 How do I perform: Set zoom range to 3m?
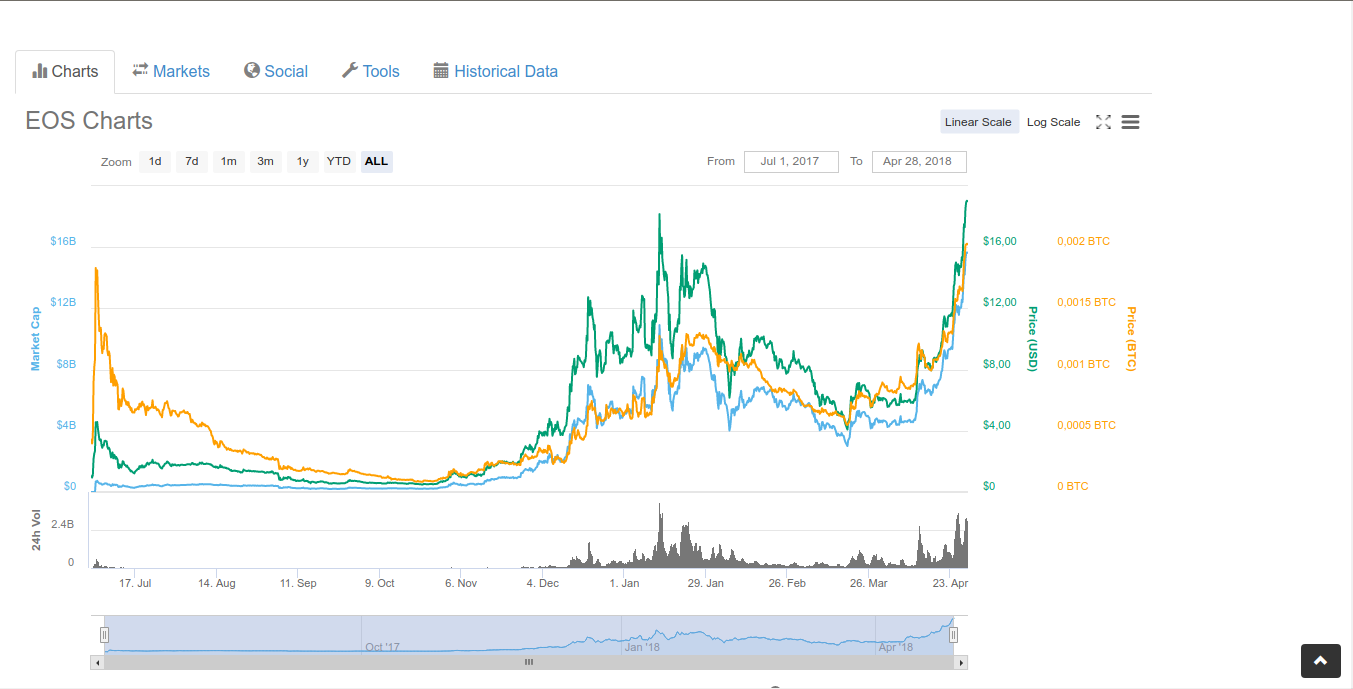tap(265, 161)
